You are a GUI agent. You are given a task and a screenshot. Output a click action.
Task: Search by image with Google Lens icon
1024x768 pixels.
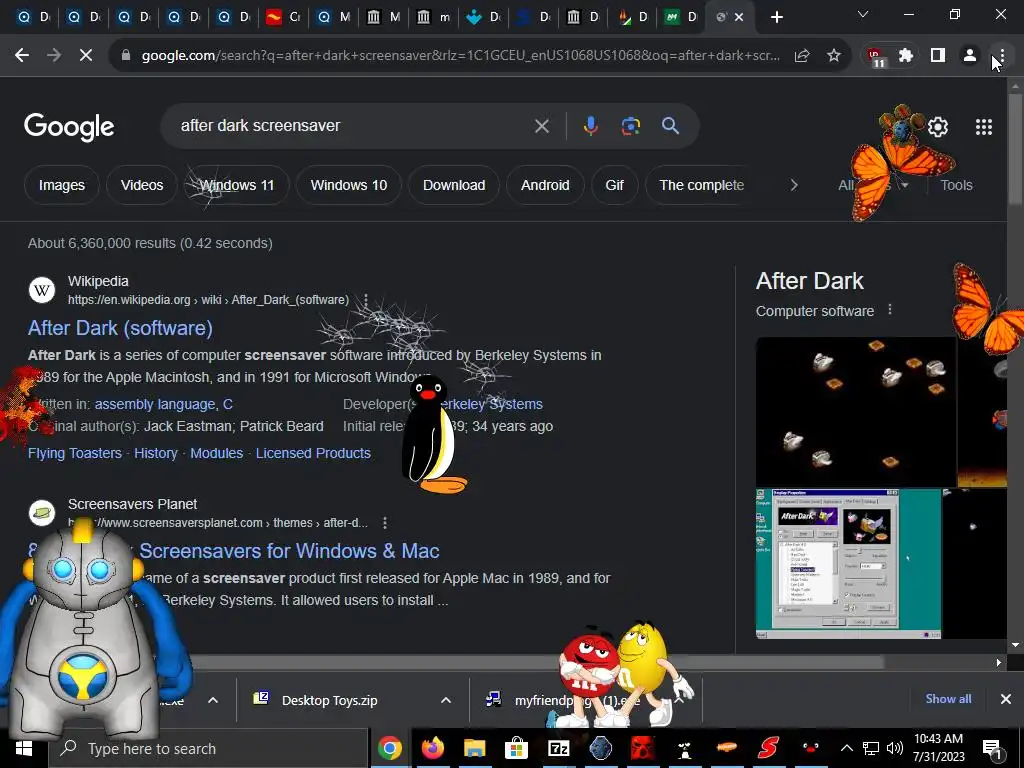click(630, 125)
